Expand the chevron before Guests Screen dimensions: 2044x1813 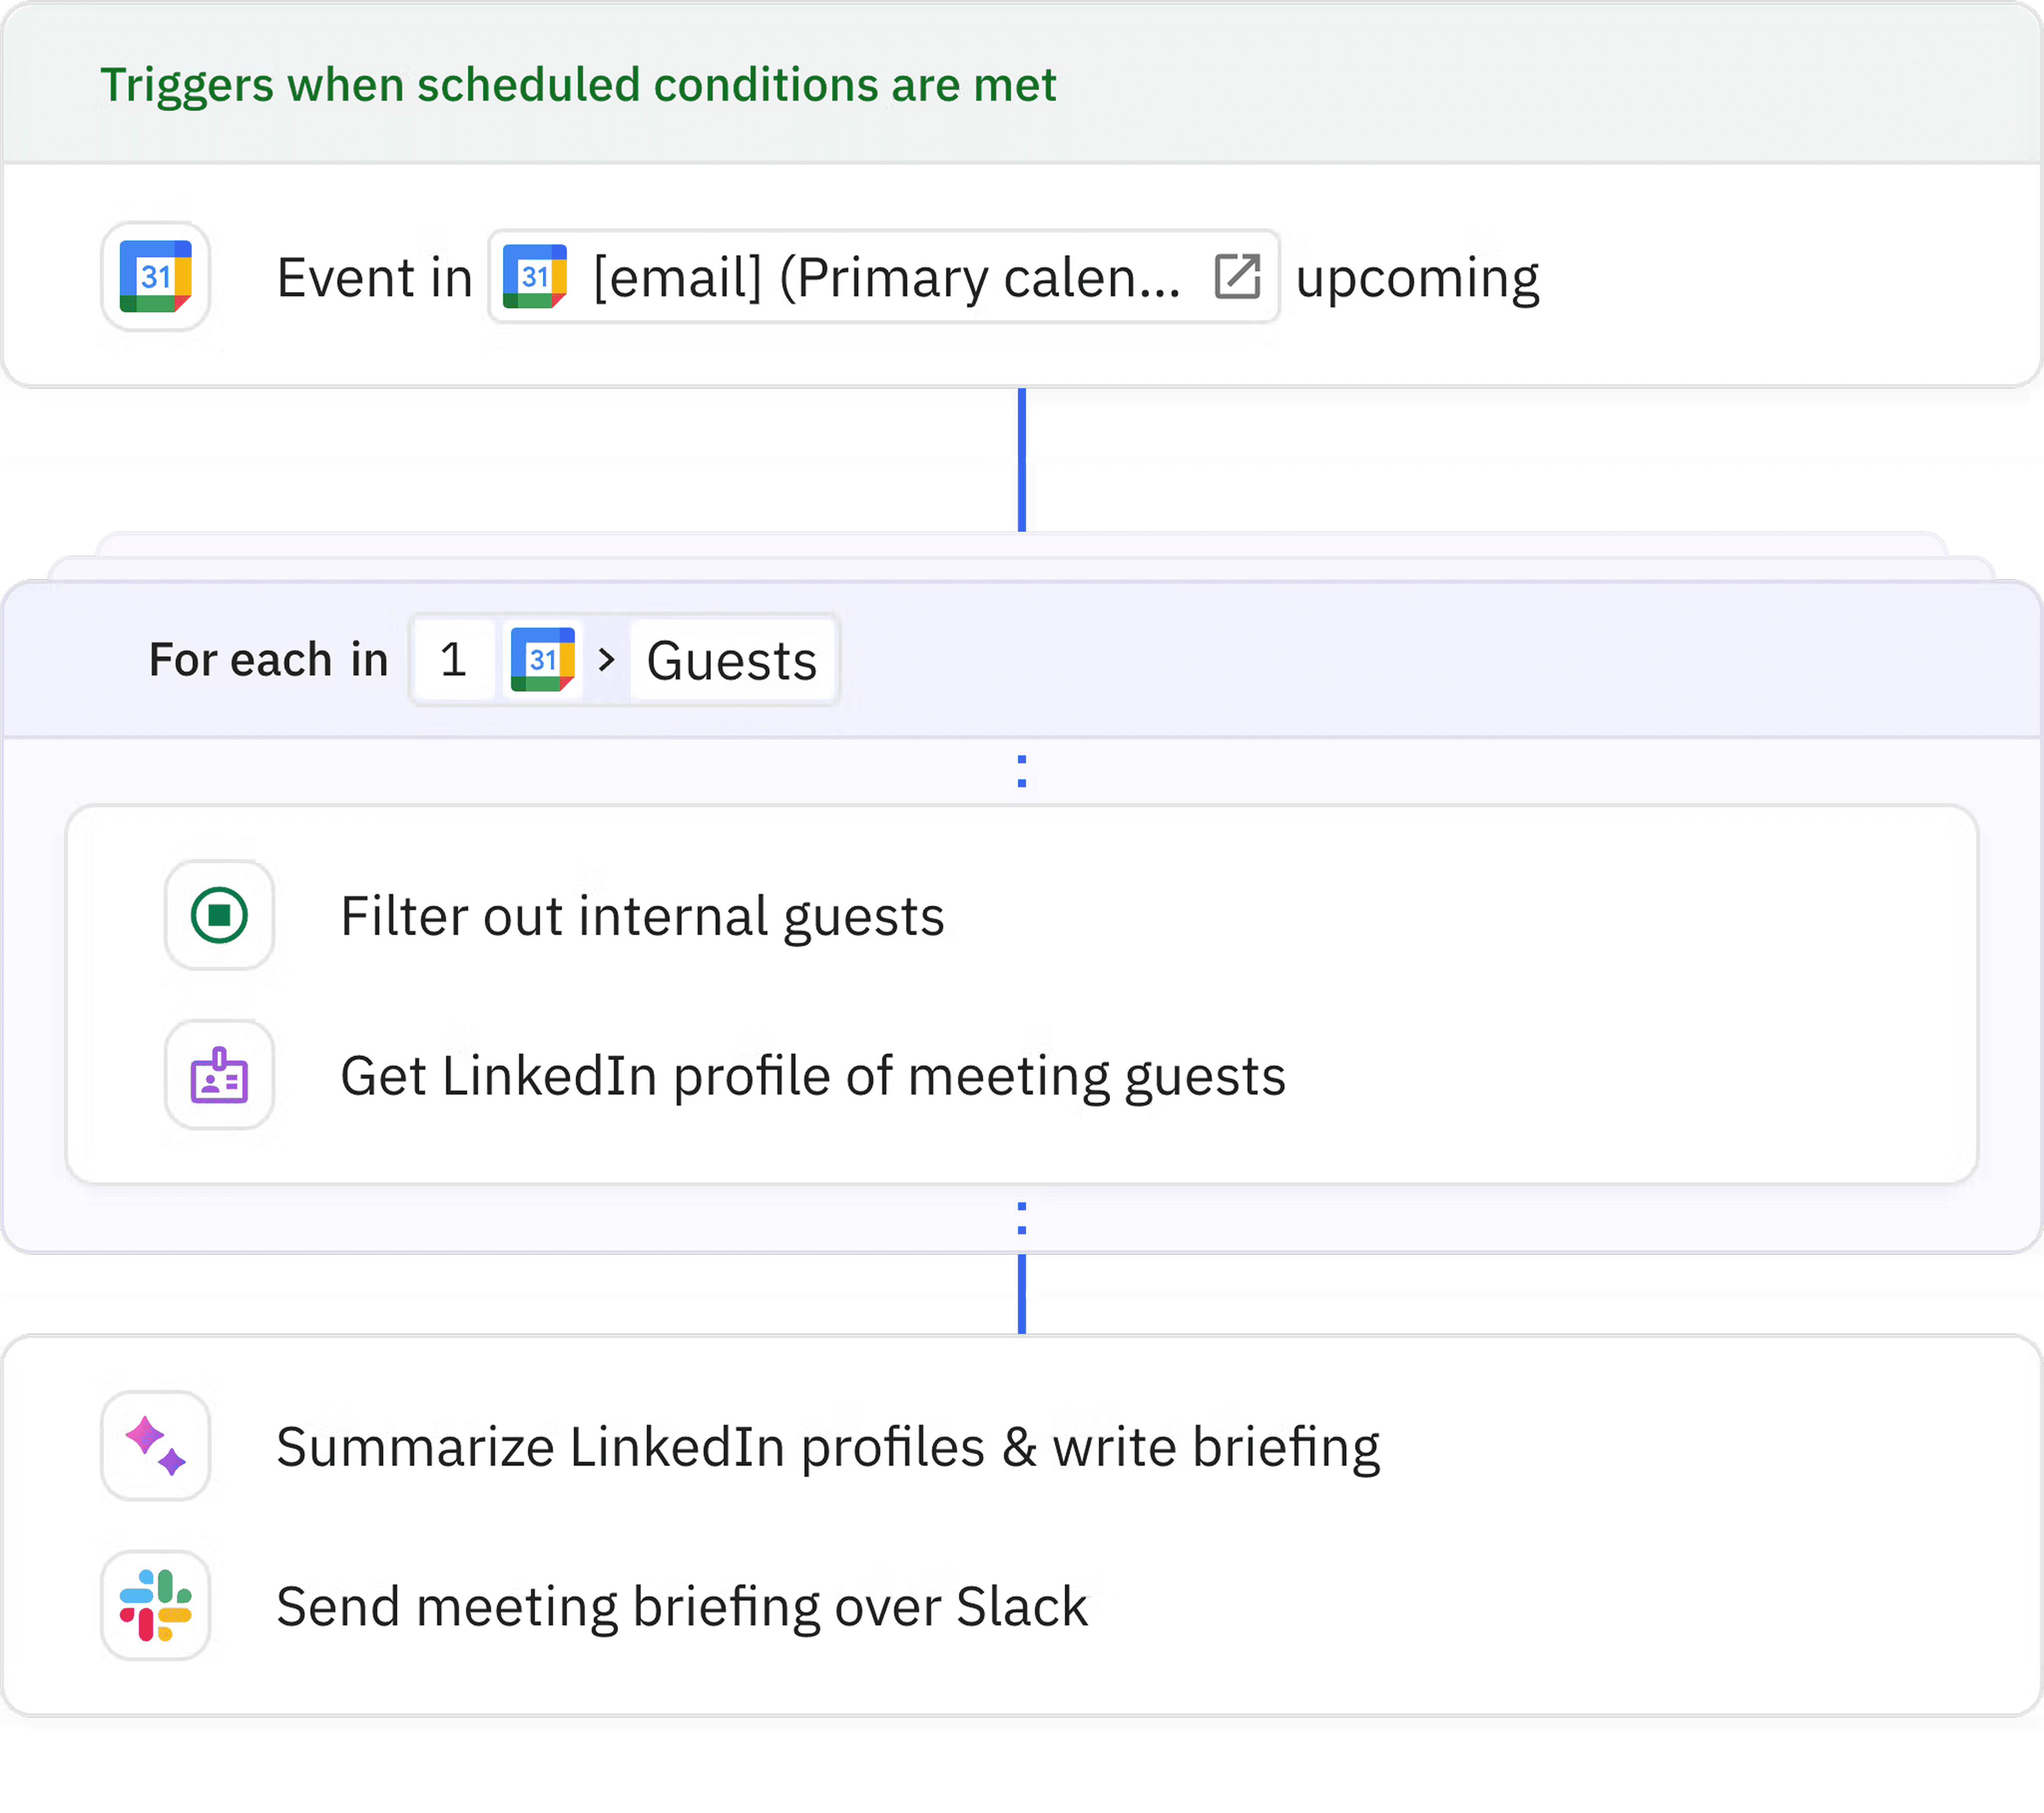click(x=605, y=660)
